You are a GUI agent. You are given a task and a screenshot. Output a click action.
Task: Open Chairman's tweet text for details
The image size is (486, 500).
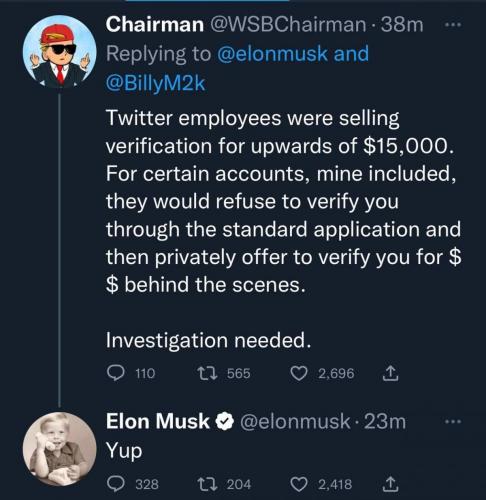pos(283,229)
